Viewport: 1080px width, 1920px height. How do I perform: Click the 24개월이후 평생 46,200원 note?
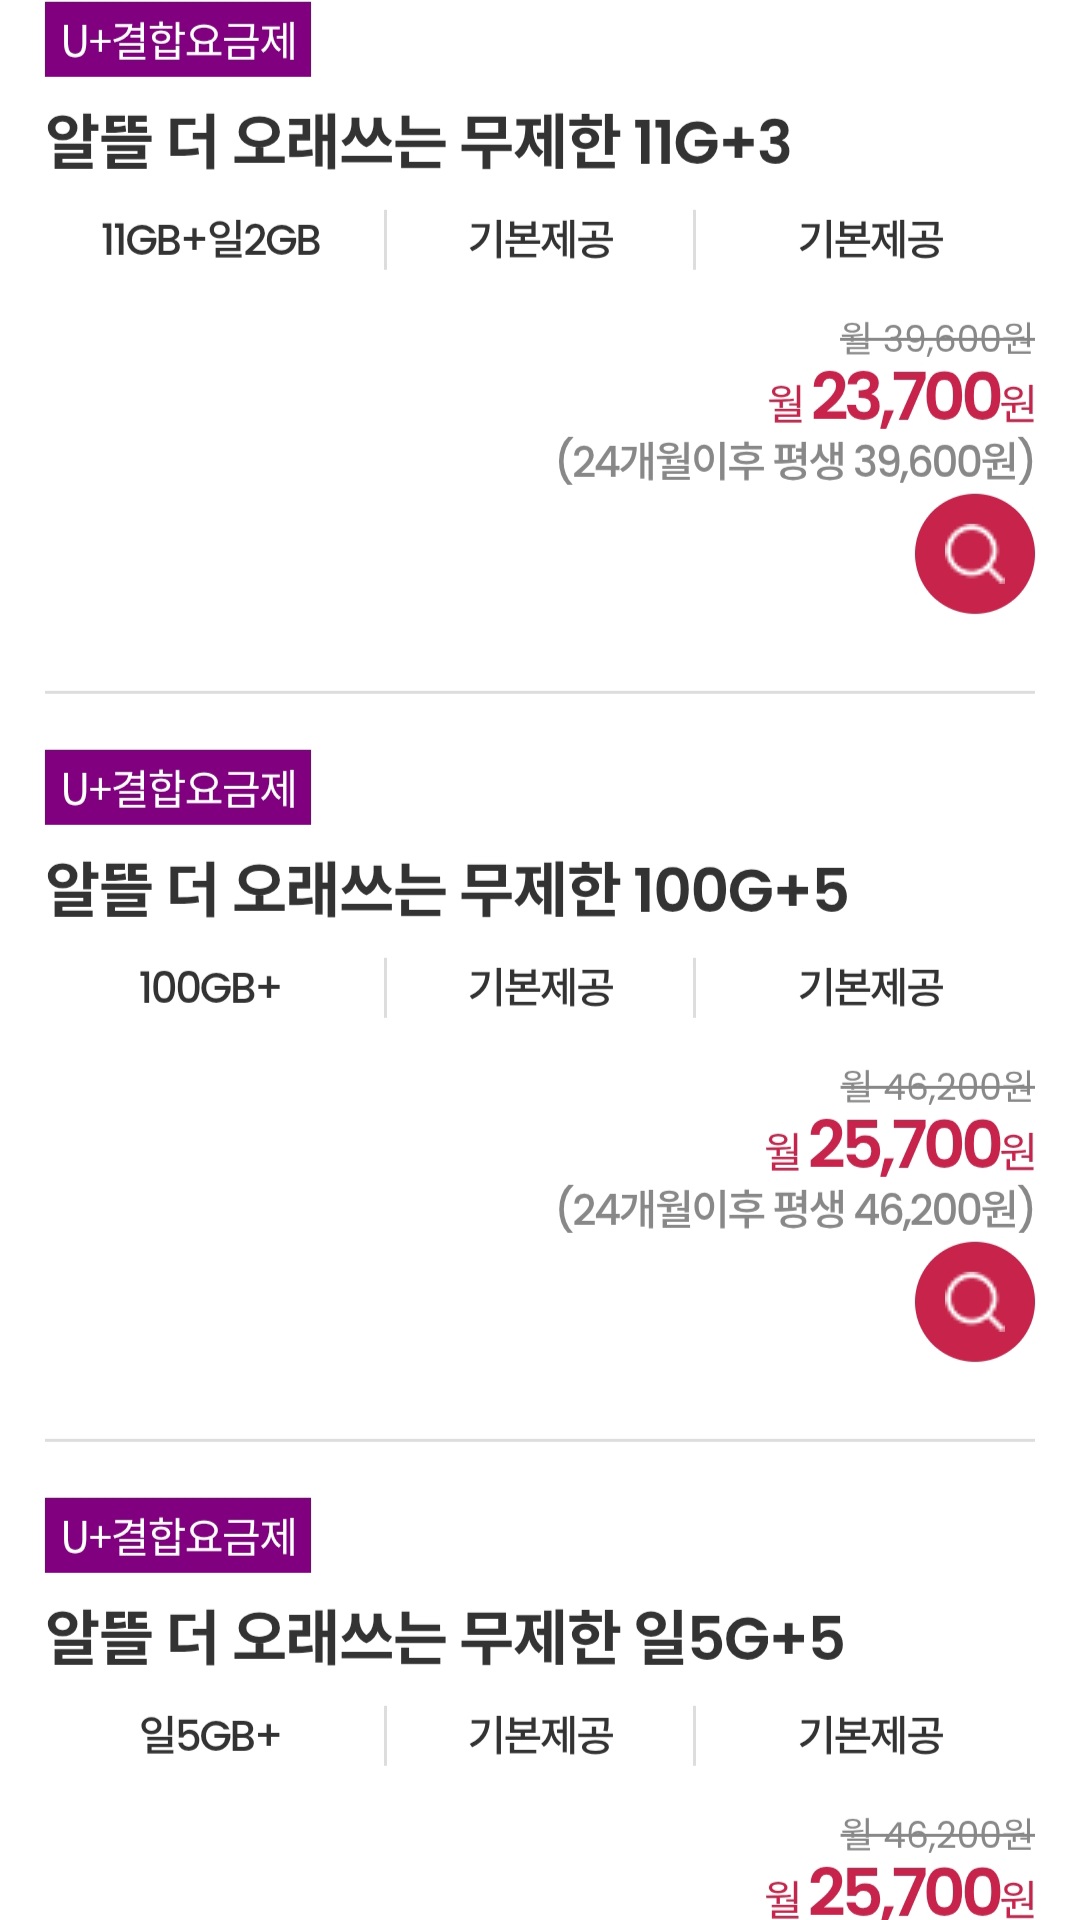796,1209
